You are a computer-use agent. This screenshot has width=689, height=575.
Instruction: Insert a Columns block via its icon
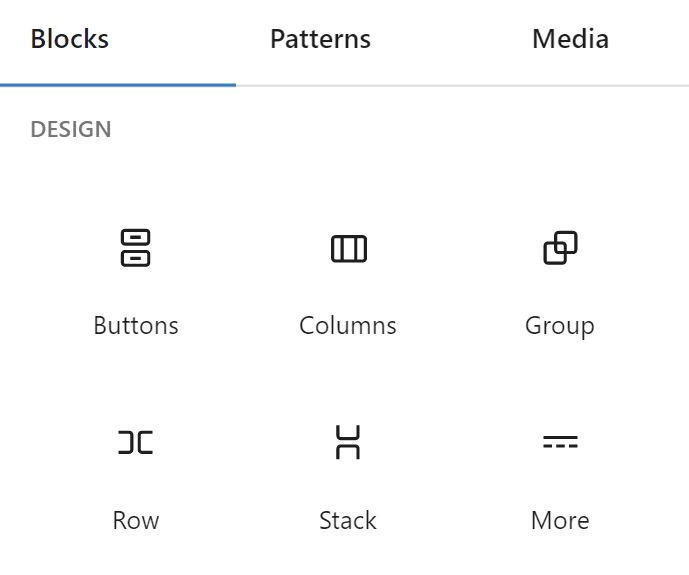(348, 249)
